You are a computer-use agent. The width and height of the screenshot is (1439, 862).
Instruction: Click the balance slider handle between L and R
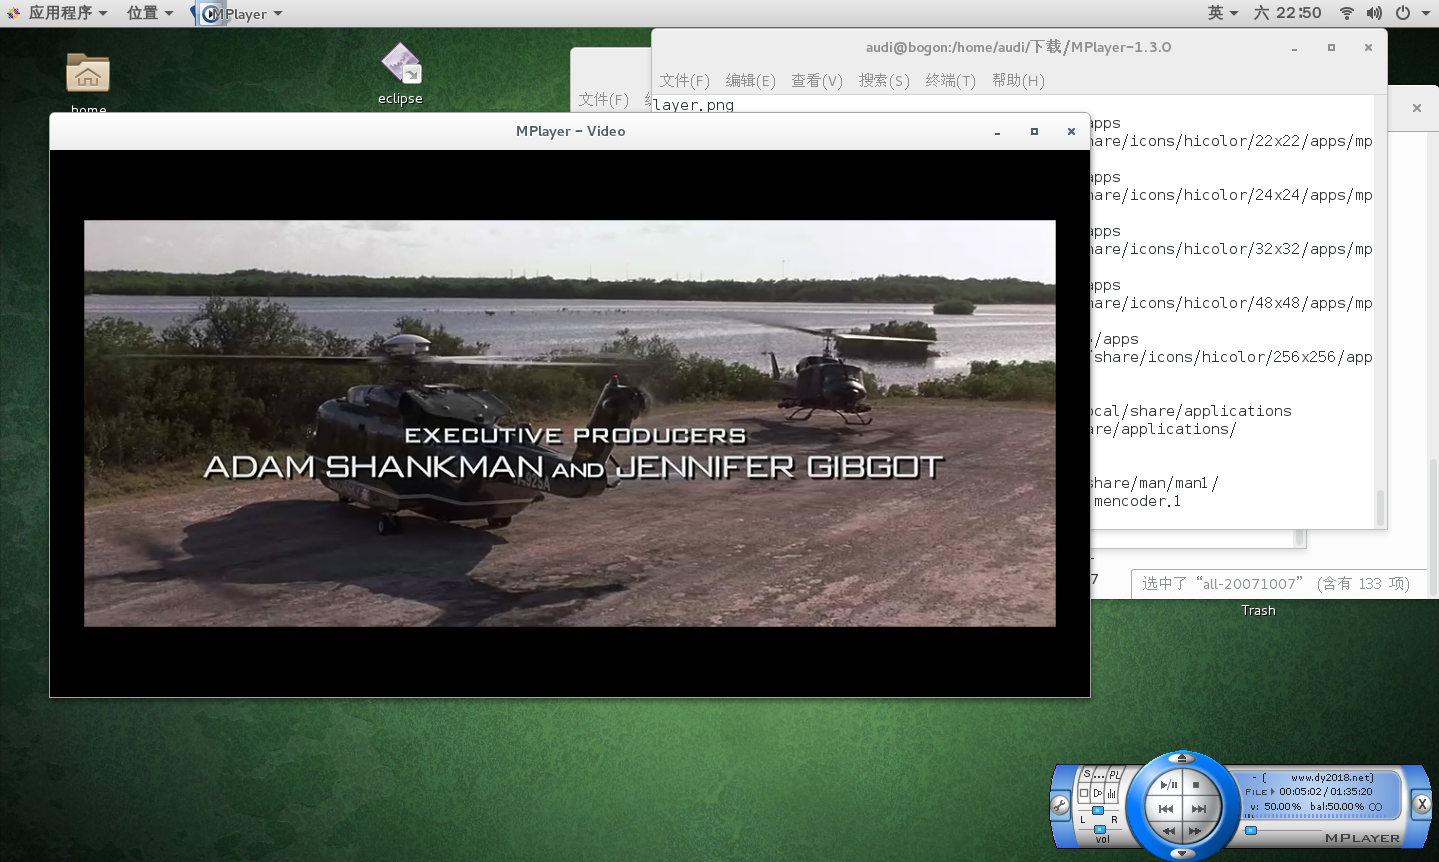(x=1098, y=810)
